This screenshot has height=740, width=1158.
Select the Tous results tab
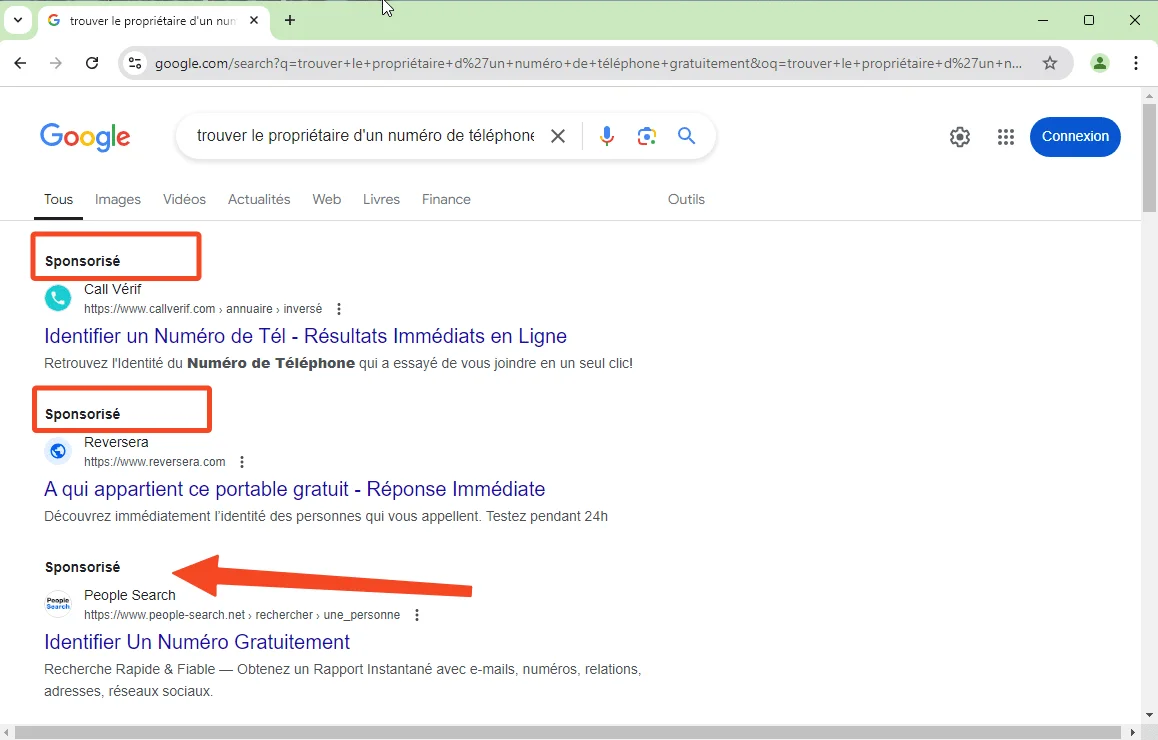click(58, 199)
